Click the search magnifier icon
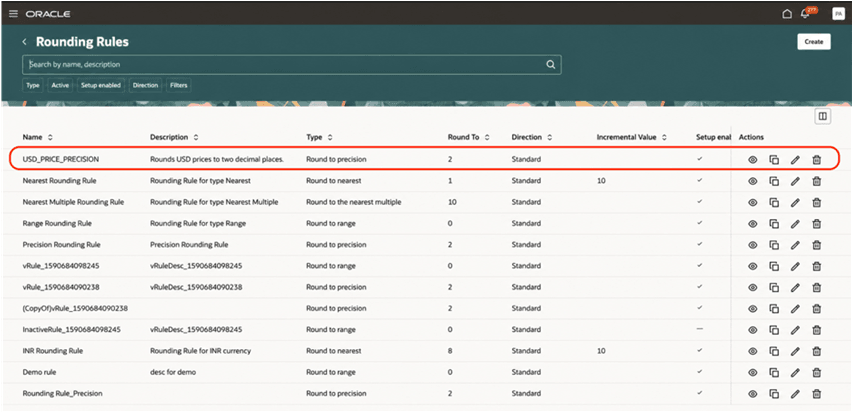The height and width of the screenshot is (414, 854). click(551, 64)
